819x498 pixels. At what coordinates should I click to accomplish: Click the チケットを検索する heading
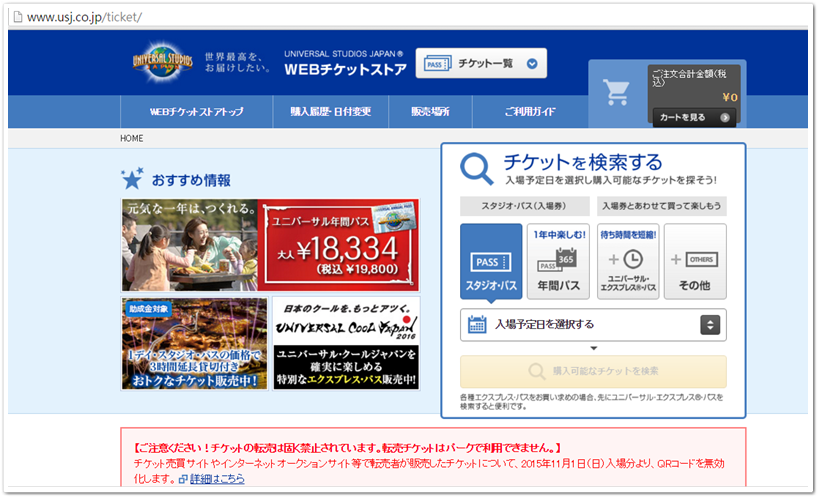coord(582,162)
